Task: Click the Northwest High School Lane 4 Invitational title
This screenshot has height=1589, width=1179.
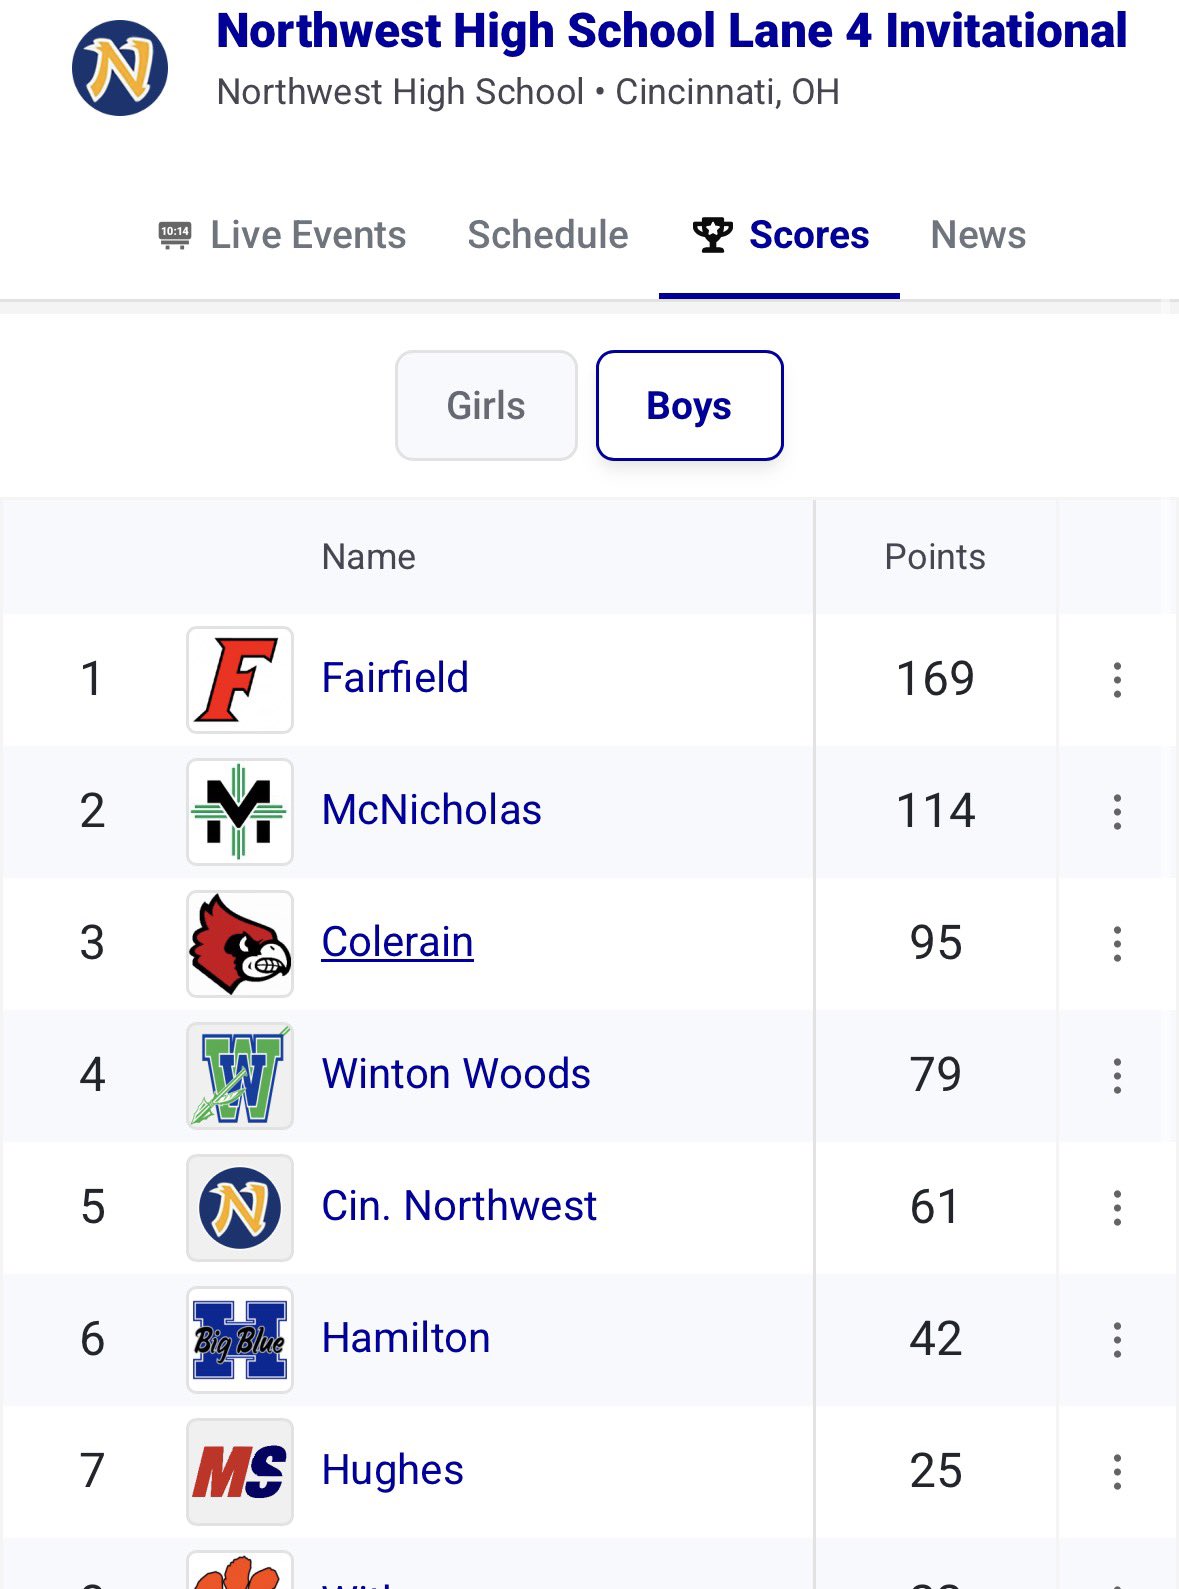Action: [x=671, y=31]
